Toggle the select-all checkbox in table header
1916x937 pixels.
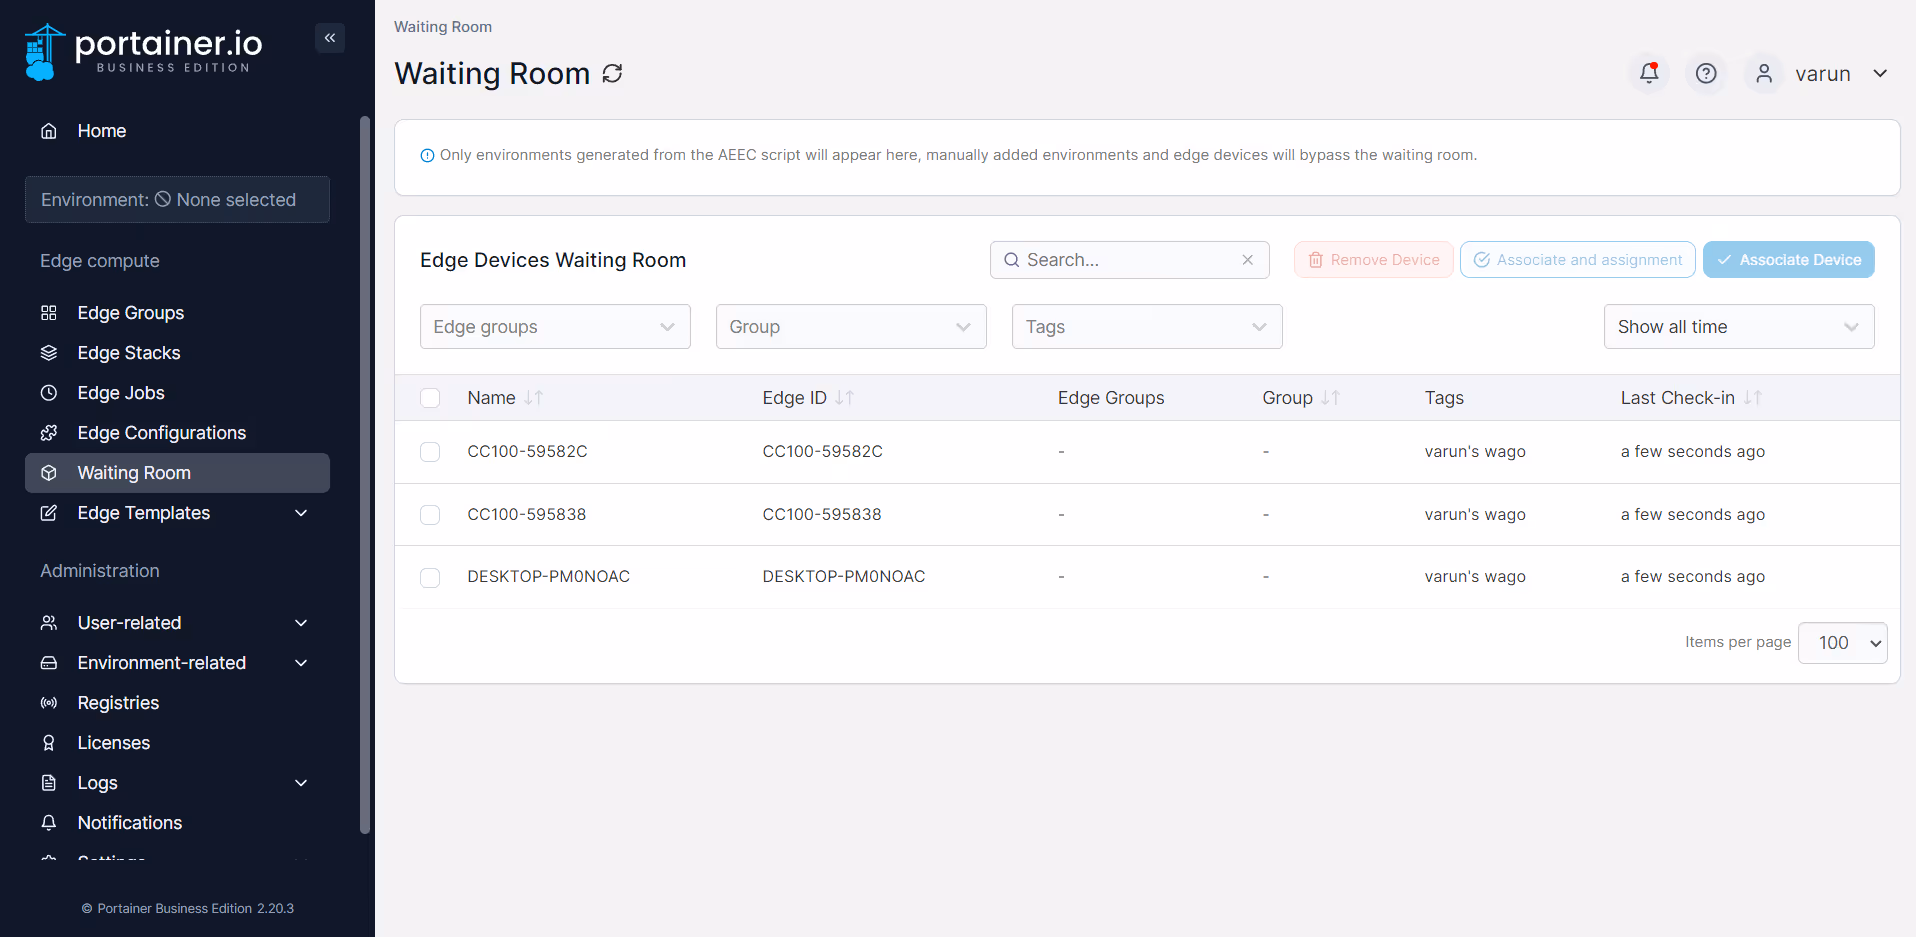[x=430, y=398]
